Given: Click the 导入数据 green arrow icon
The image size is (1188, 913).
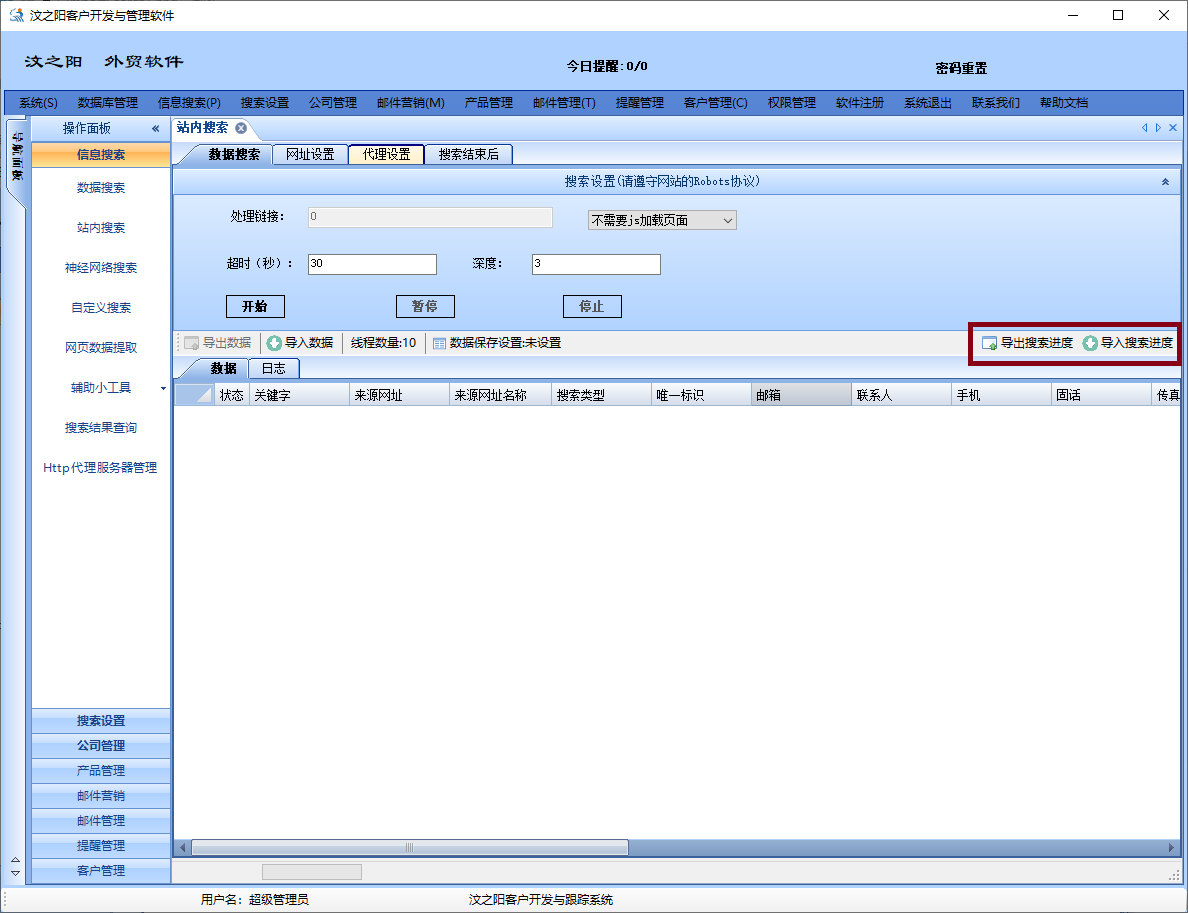Looking at the screenshot, I should coord(274,343).
